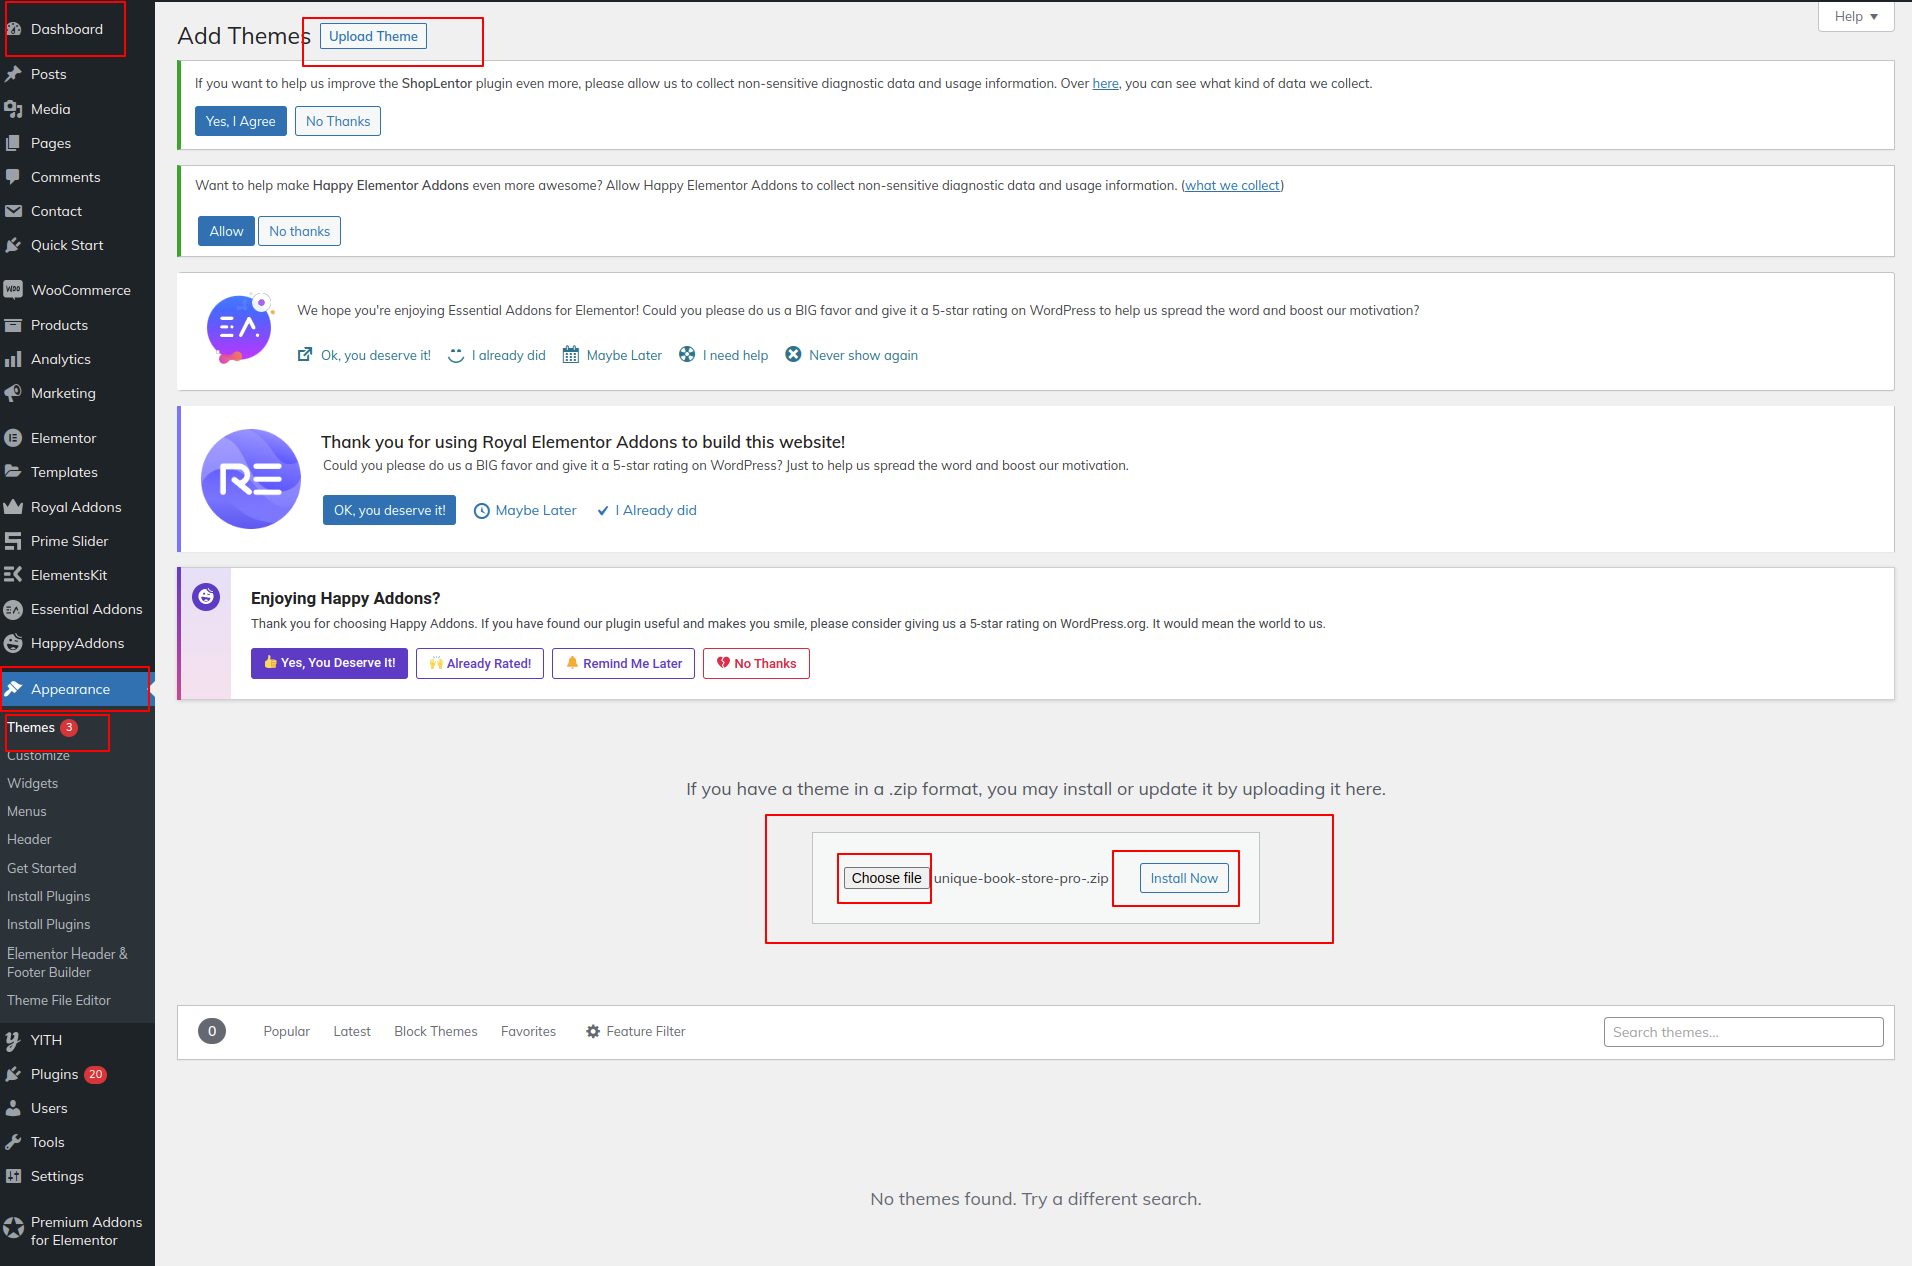The width and height of the screenshot is (1912, 1266).
Task: Expand the Help dropdown
Action: [x=1855, y=17]
